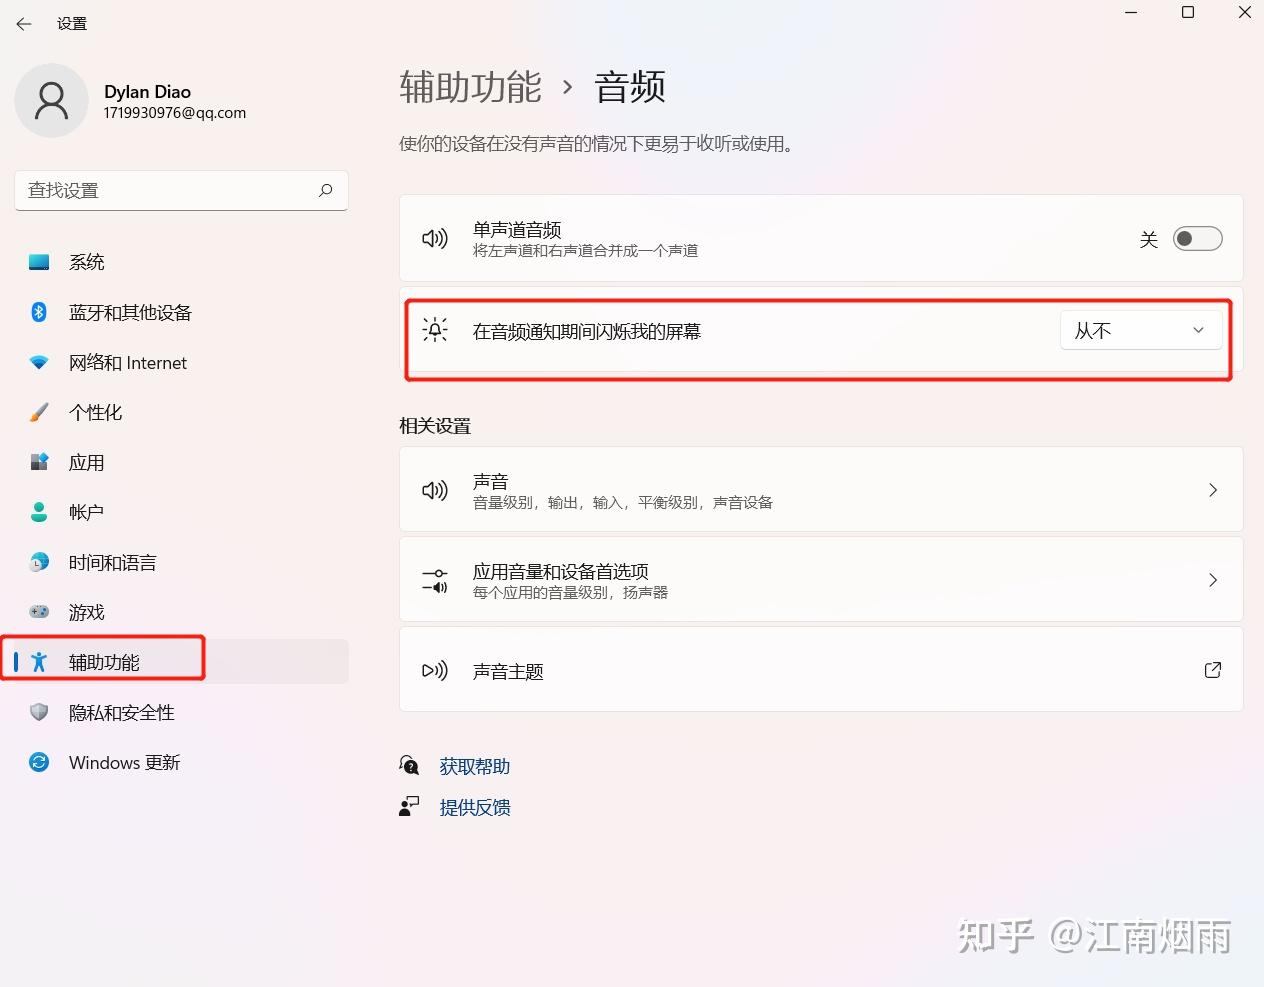Toggle 单声道音频 on
Viewport: 1264px width, 987px height.
1197,238
